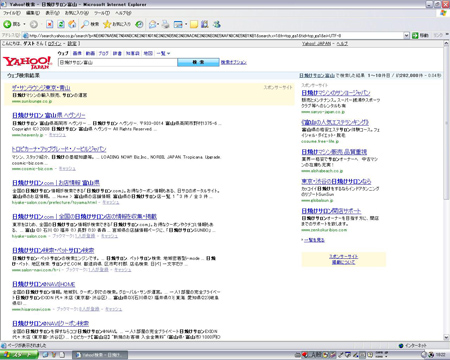The width and height of the screenshot is (450, 360).
Task: Click the IE quick launch icon on taskbar
Action: pos(45,355)
